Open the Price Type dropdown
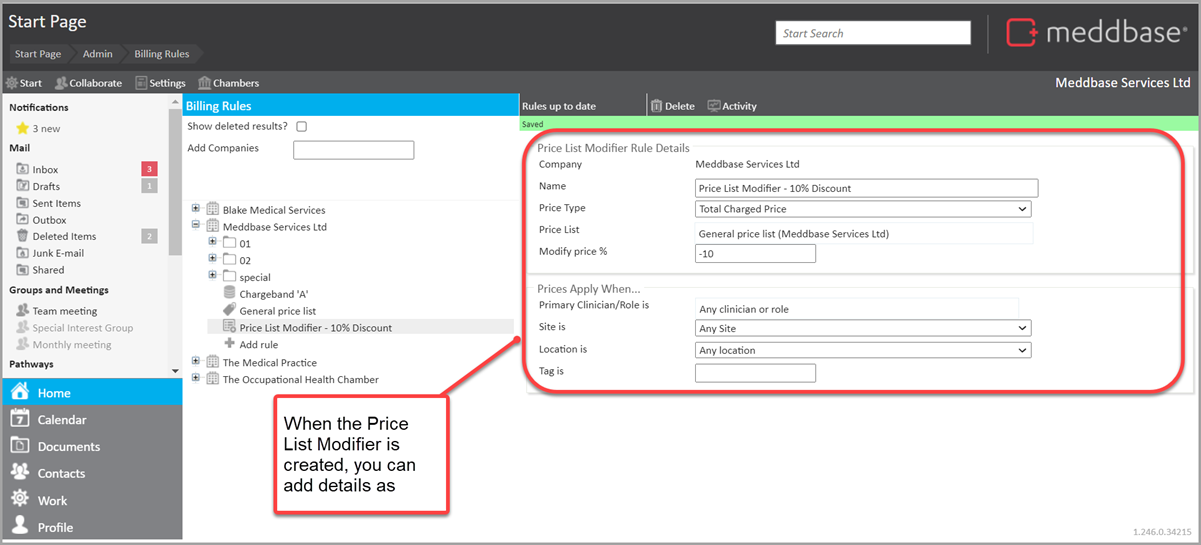The image size is (1201, 545). click(x=862, y=209)
